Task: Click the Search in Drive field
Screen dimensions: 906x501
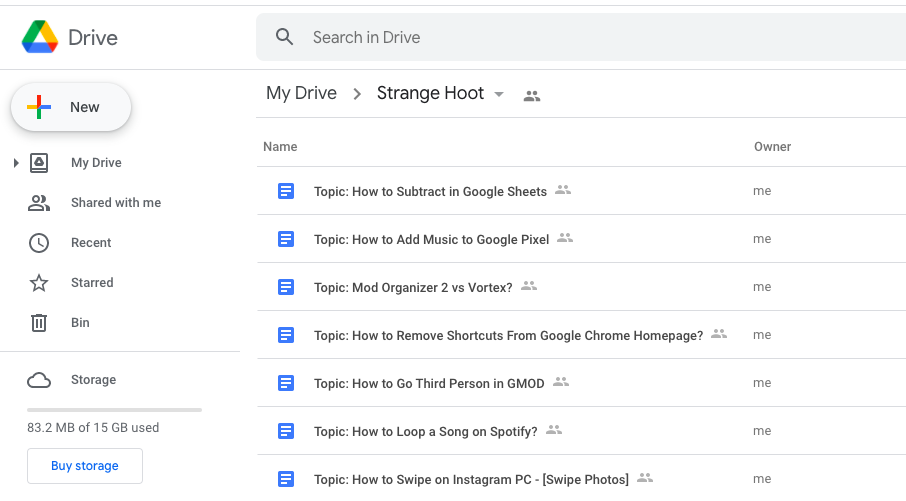Action: pyautogui.click(x=581, y=37)
